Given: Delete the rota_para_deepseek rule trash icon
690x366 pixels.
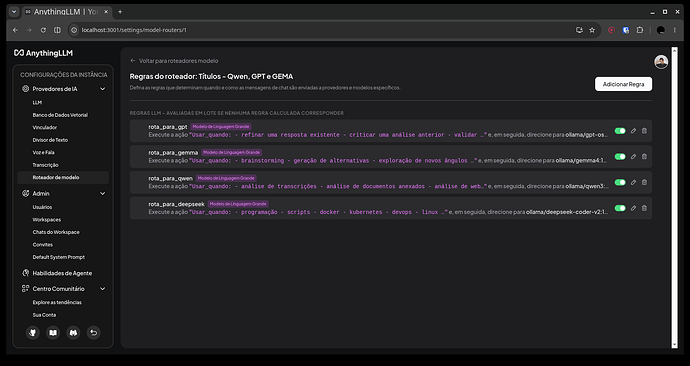Looking at the screenshot, I should pyautogui.click(x=644, y=208).
